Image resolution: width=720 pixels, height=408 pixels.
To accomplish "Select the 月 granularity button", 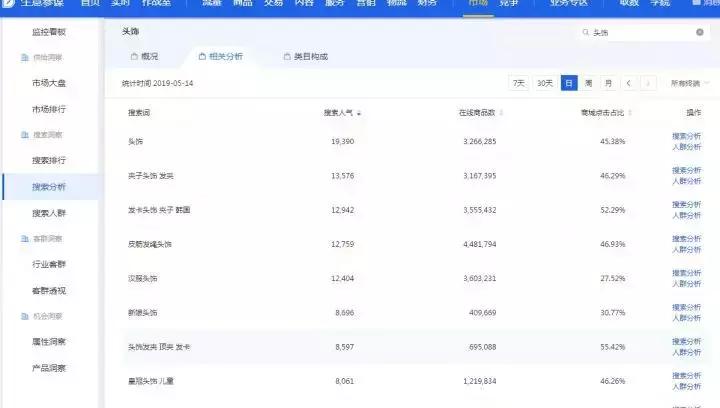I will [x=608, y=83].
